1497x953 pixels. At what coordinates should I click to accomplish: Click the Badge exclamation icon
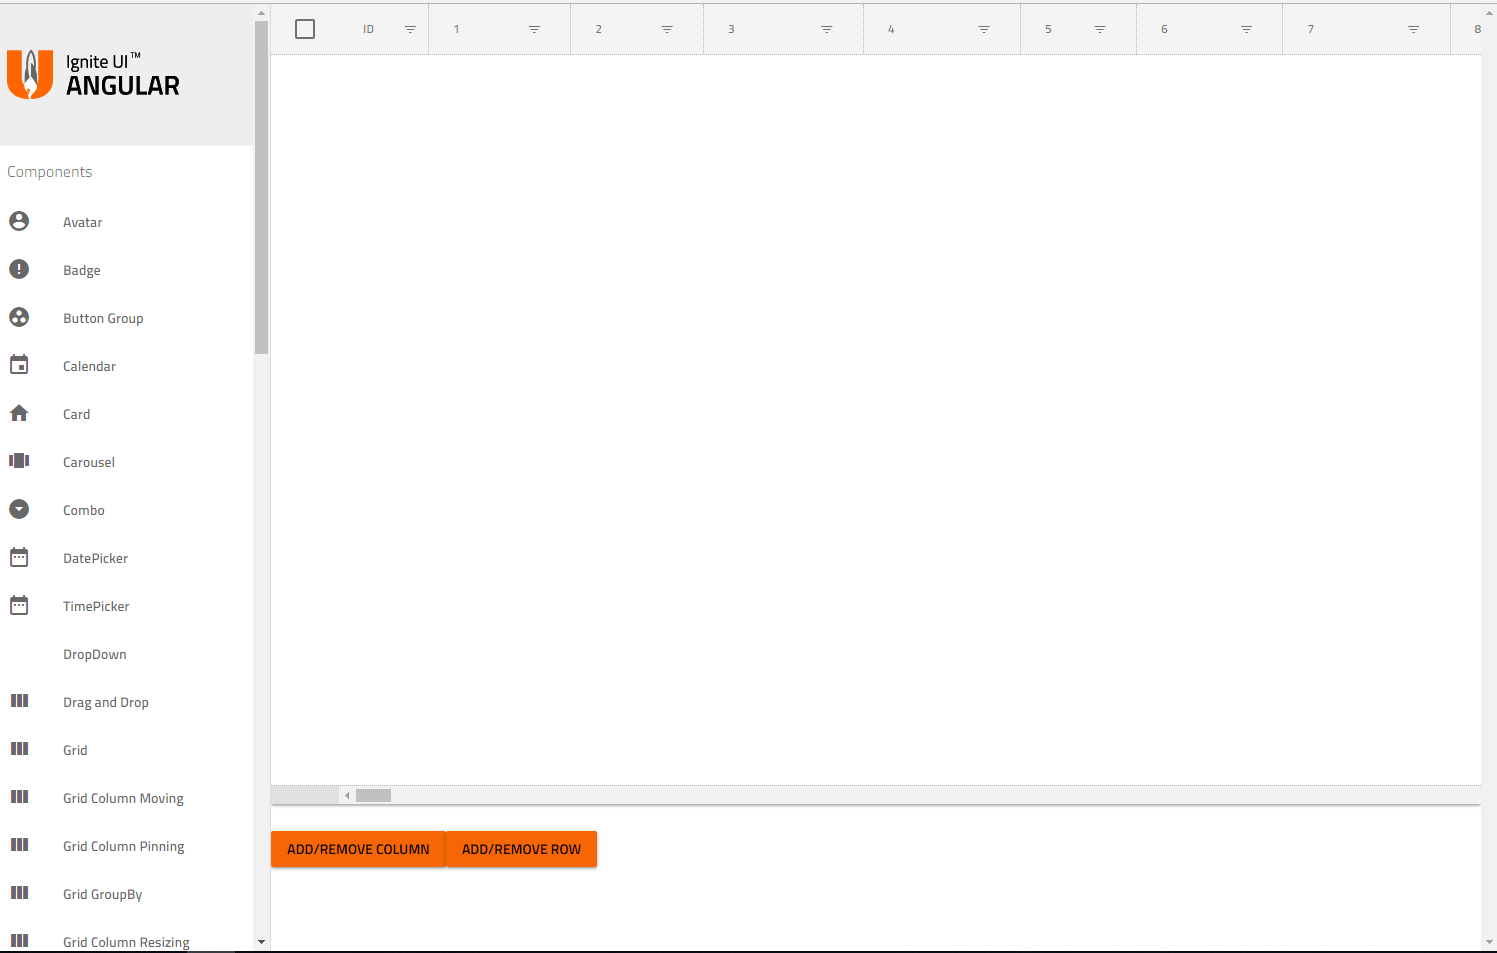19,269
